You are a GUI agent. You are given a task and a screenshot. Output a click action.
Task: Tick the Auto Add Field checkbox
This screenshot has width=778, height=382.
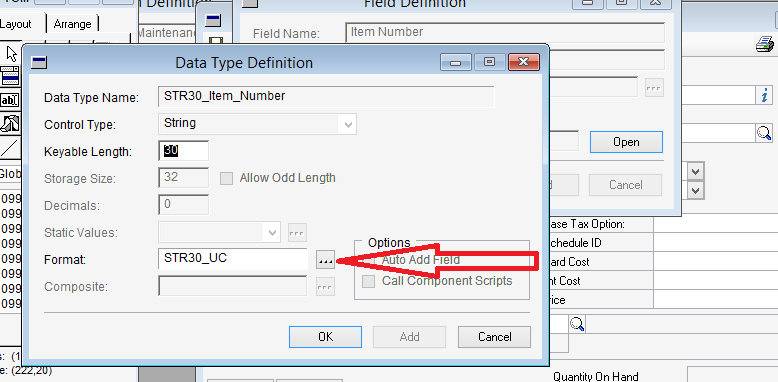coord(368,260)
